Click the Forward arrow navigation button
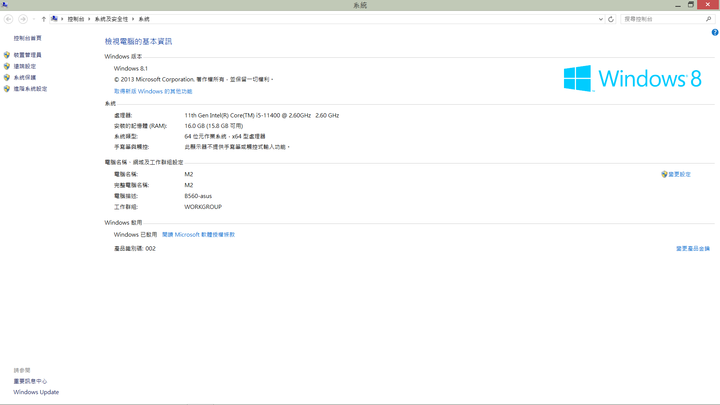 click(x=22, y=19)
